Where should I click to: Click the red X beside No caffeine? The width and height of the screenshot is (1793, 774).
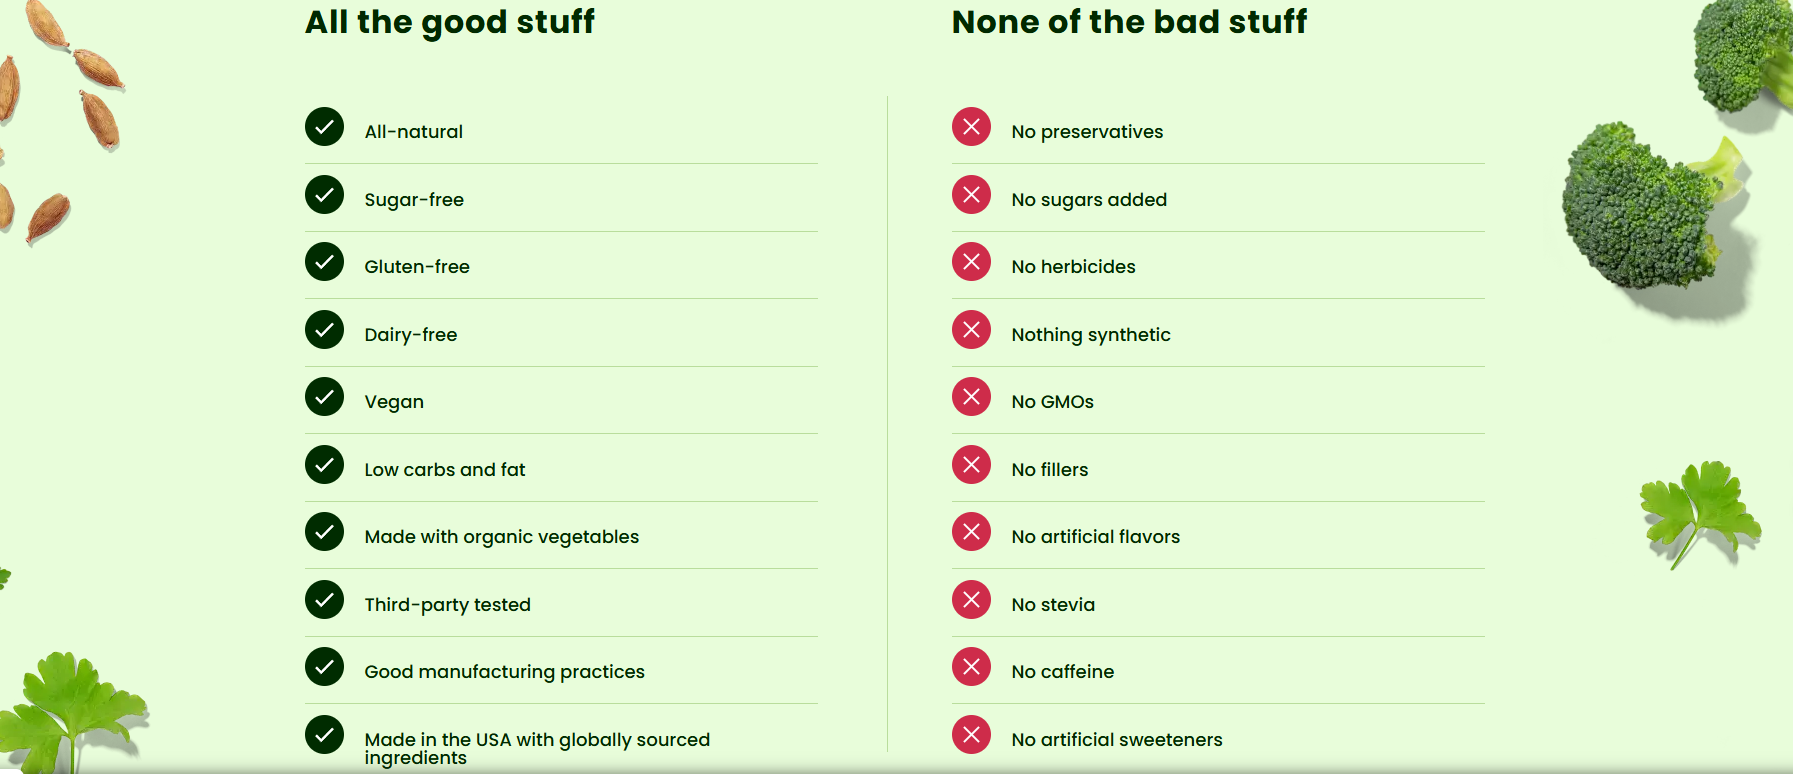pyautogui.click(x=971, y=667)
